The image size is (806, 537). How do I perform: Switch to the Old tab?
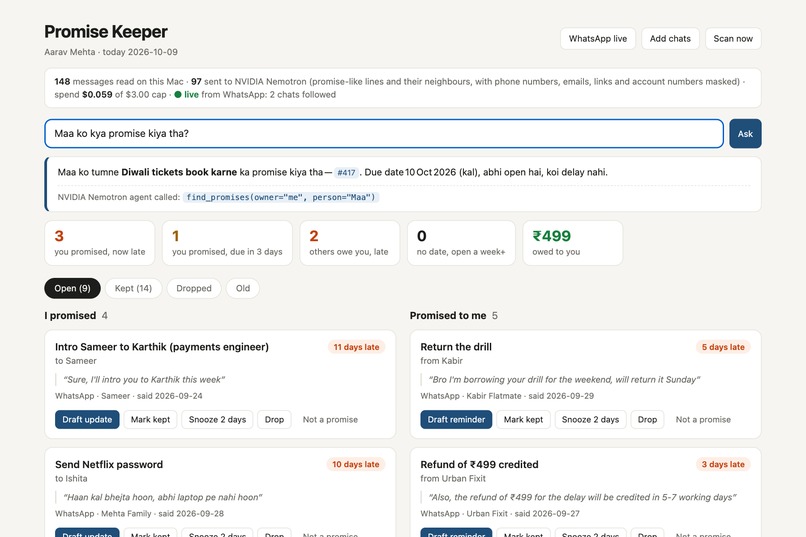[x=243, y=288]
